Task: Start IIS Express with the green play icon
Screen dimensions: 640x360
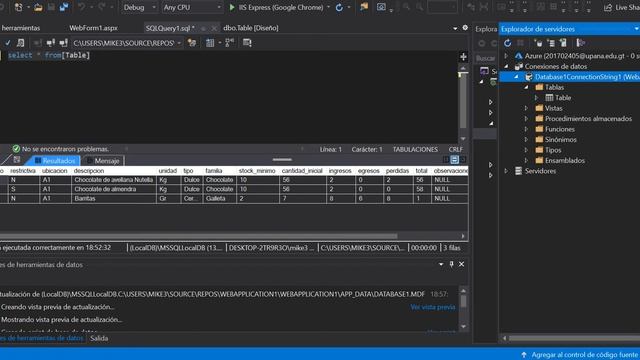Action: coord(232,7)
